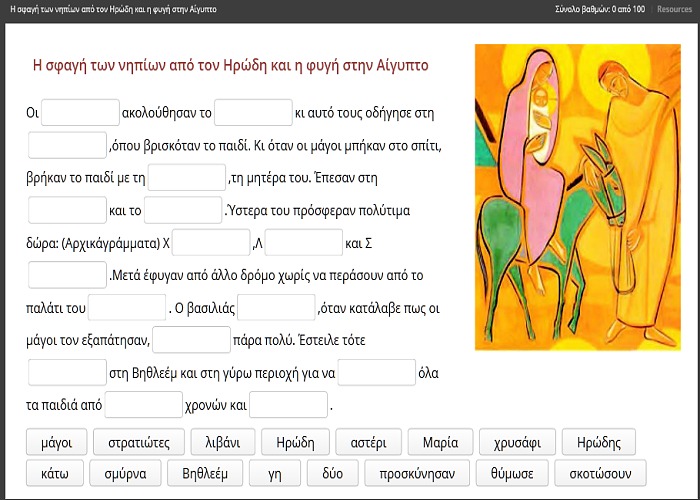This screenshot has width=700, height=500.
Task: Click the blank before 'Ύστερα του πρόσφεραν'
Action: (183, 210)
